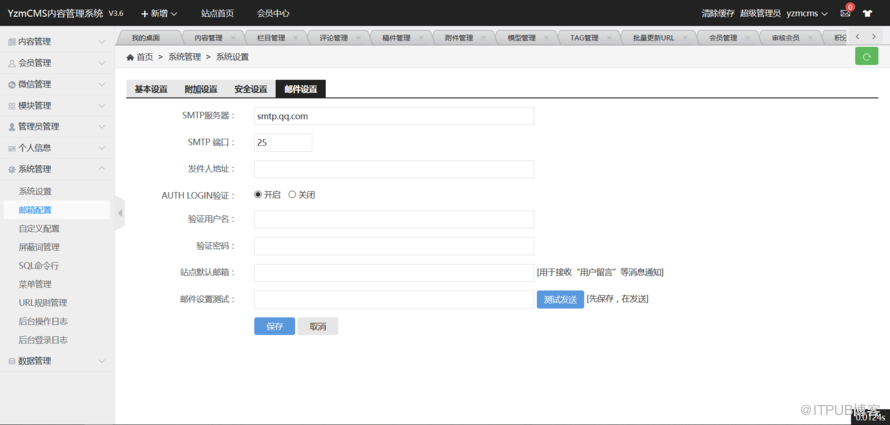Click the home icon in breadcrumb
The image size is (890, 425).
click(x=130, y=57)
